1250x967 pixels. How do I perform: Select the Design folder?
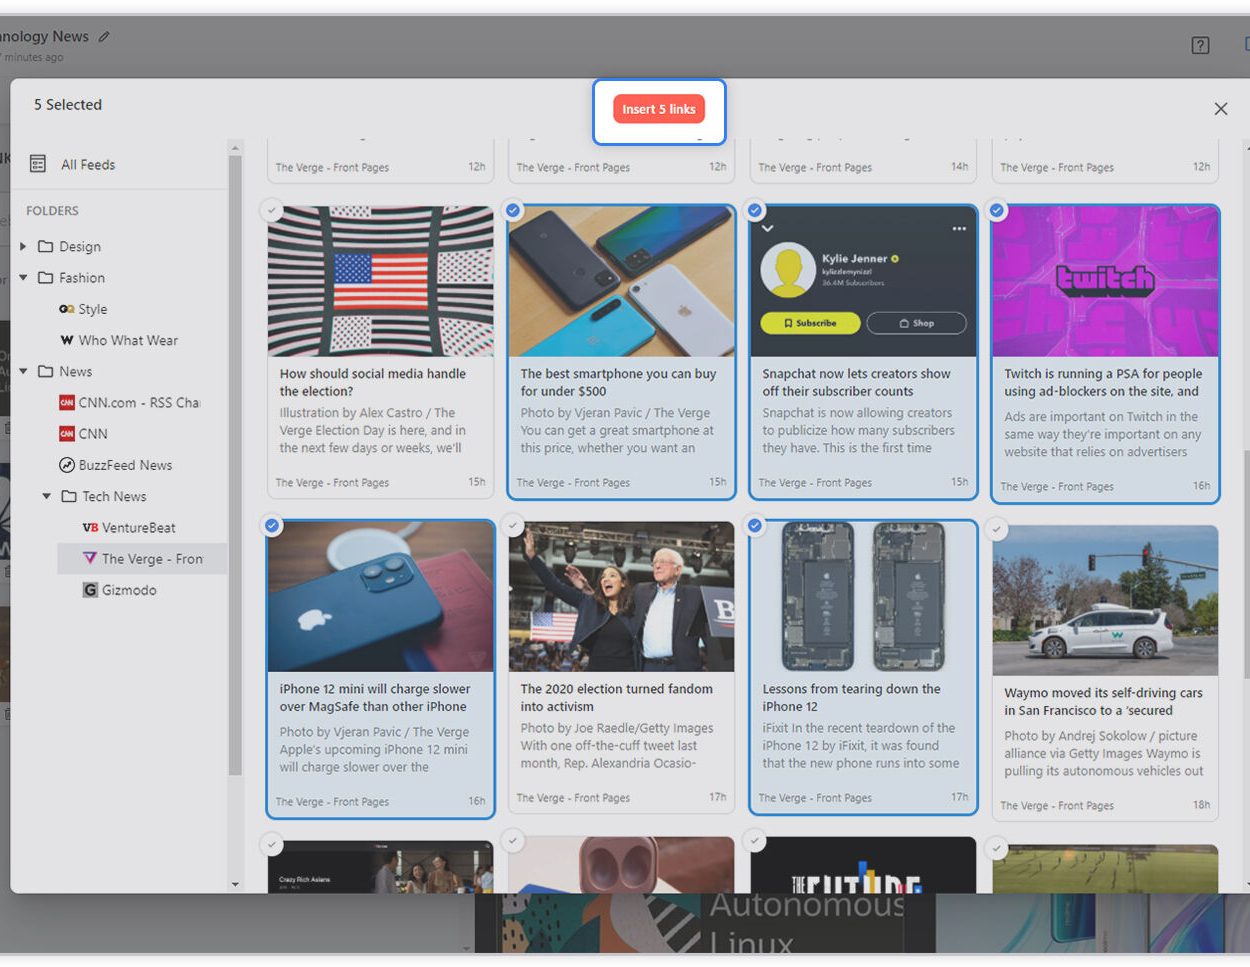coord(80,246)
